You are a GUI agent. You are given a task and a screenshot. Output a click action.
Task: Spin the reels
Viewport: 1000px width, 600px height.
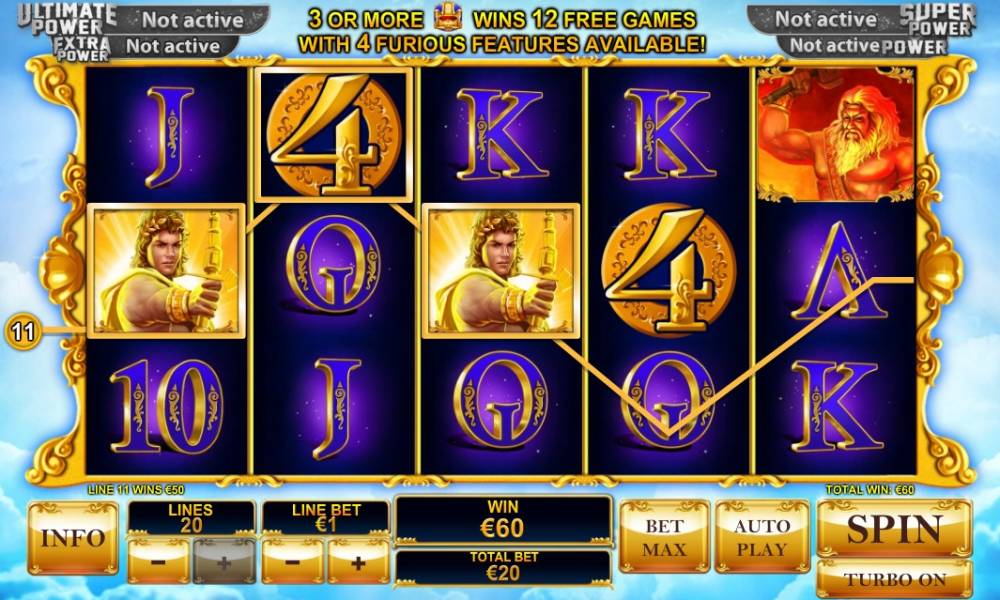click(x=894, y=528)
